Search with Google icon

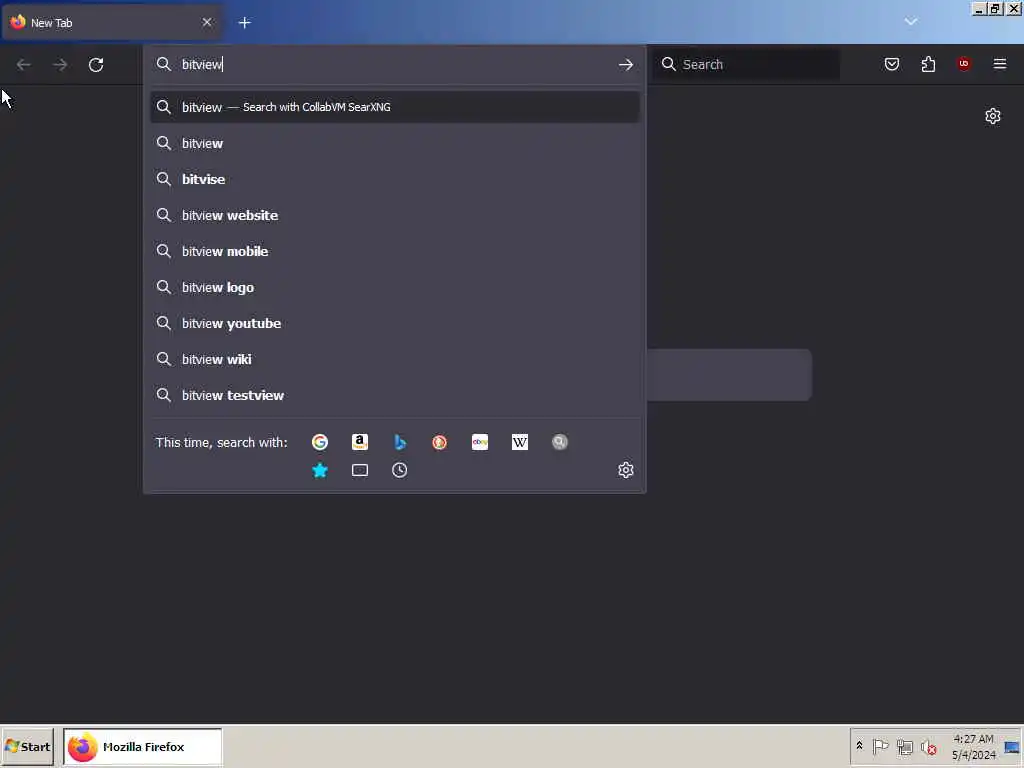tap(319, 442)
